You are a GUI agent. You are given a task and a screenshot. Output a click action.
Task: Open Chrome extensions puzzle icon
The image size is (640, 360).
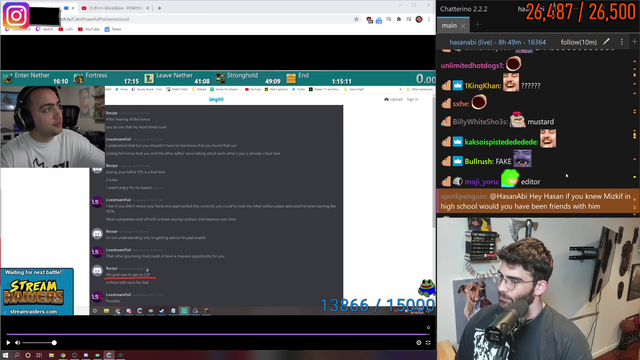click(399, 19)
